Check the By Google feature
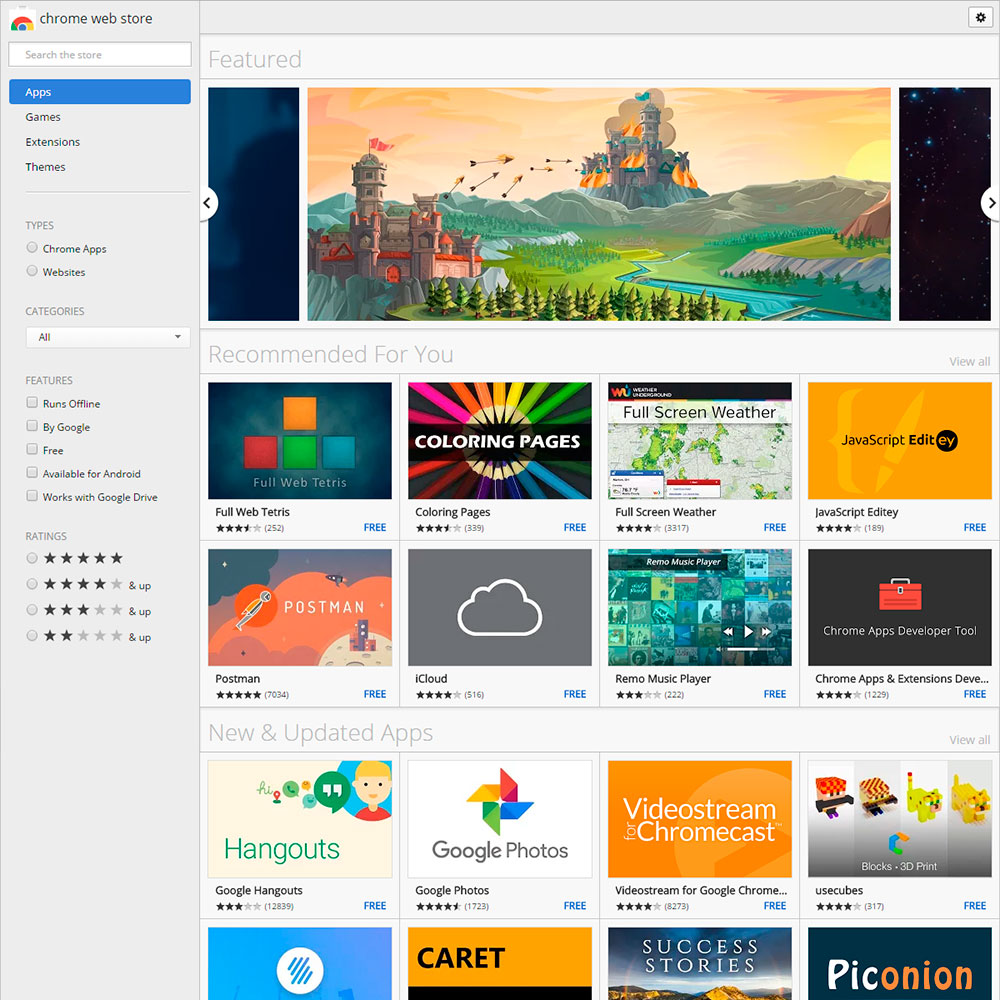The width and height of the screenshot is (1000, 1000). [x=32, y=426]
